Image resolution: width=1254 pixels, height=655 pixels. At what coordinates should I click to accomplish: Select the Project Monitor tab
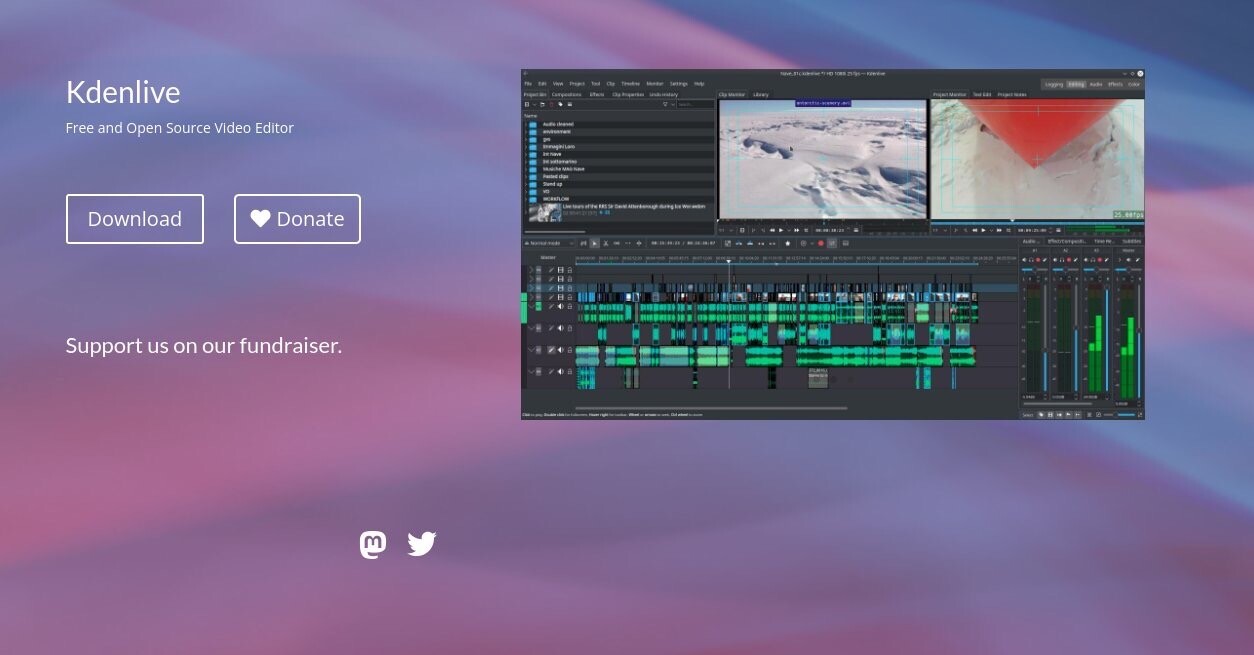[949, 95]
